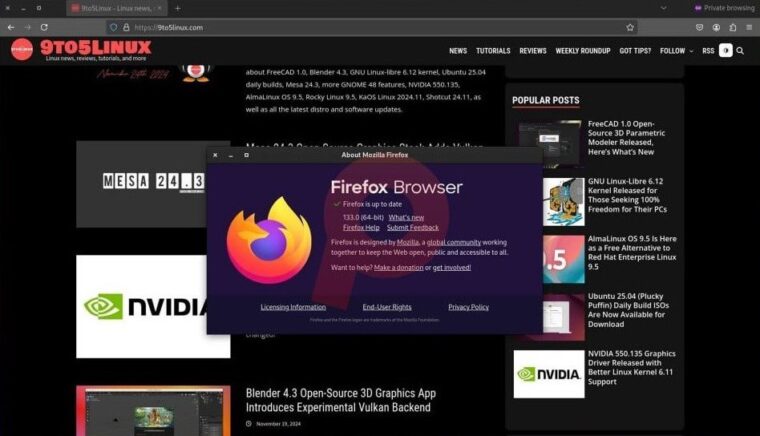Close the main Firefox browser window

click(7, 8)
